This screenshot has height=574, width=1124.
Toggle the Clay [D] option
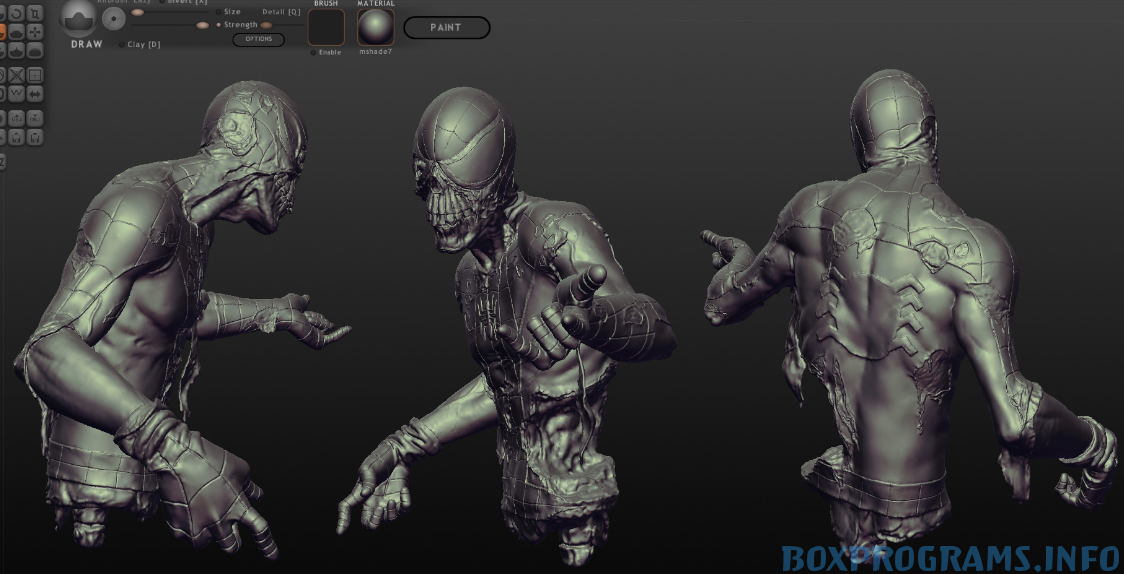coord(140,44)
